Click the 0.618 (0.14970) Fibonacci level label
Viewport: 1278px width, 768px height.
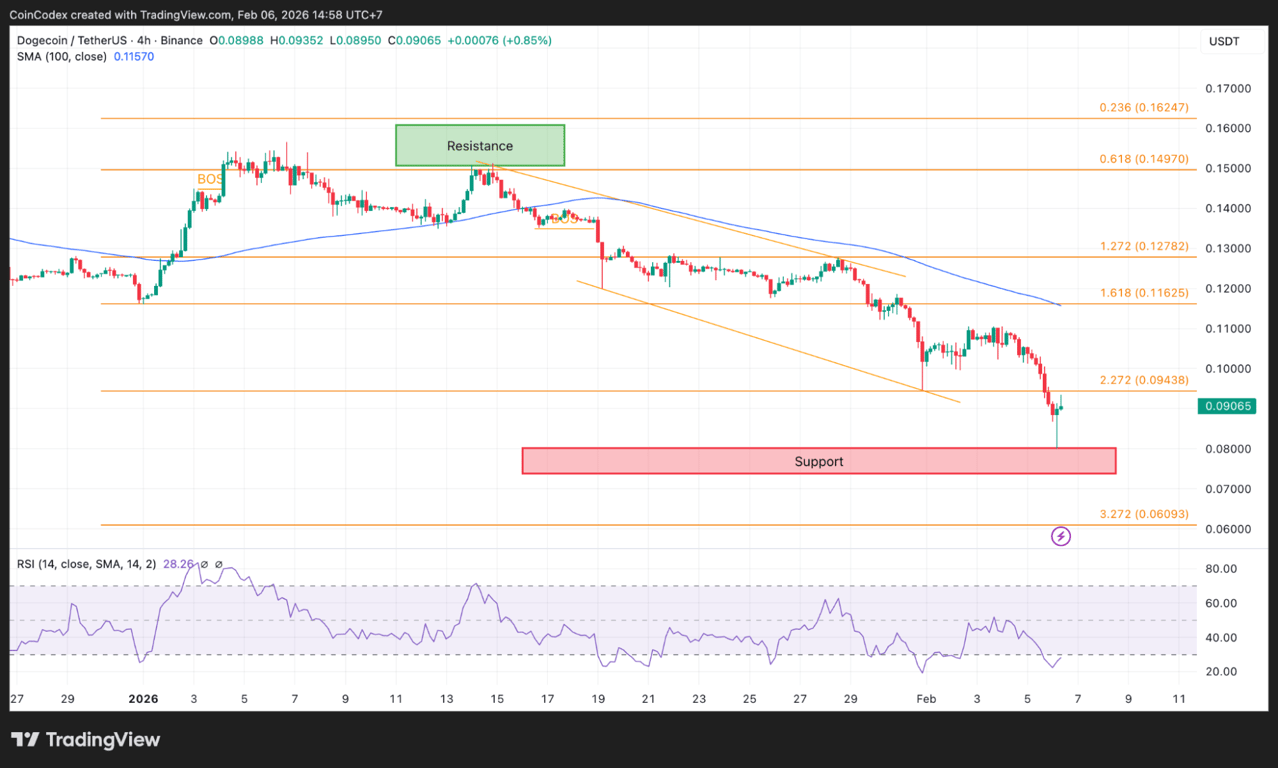pos(1144,158)
